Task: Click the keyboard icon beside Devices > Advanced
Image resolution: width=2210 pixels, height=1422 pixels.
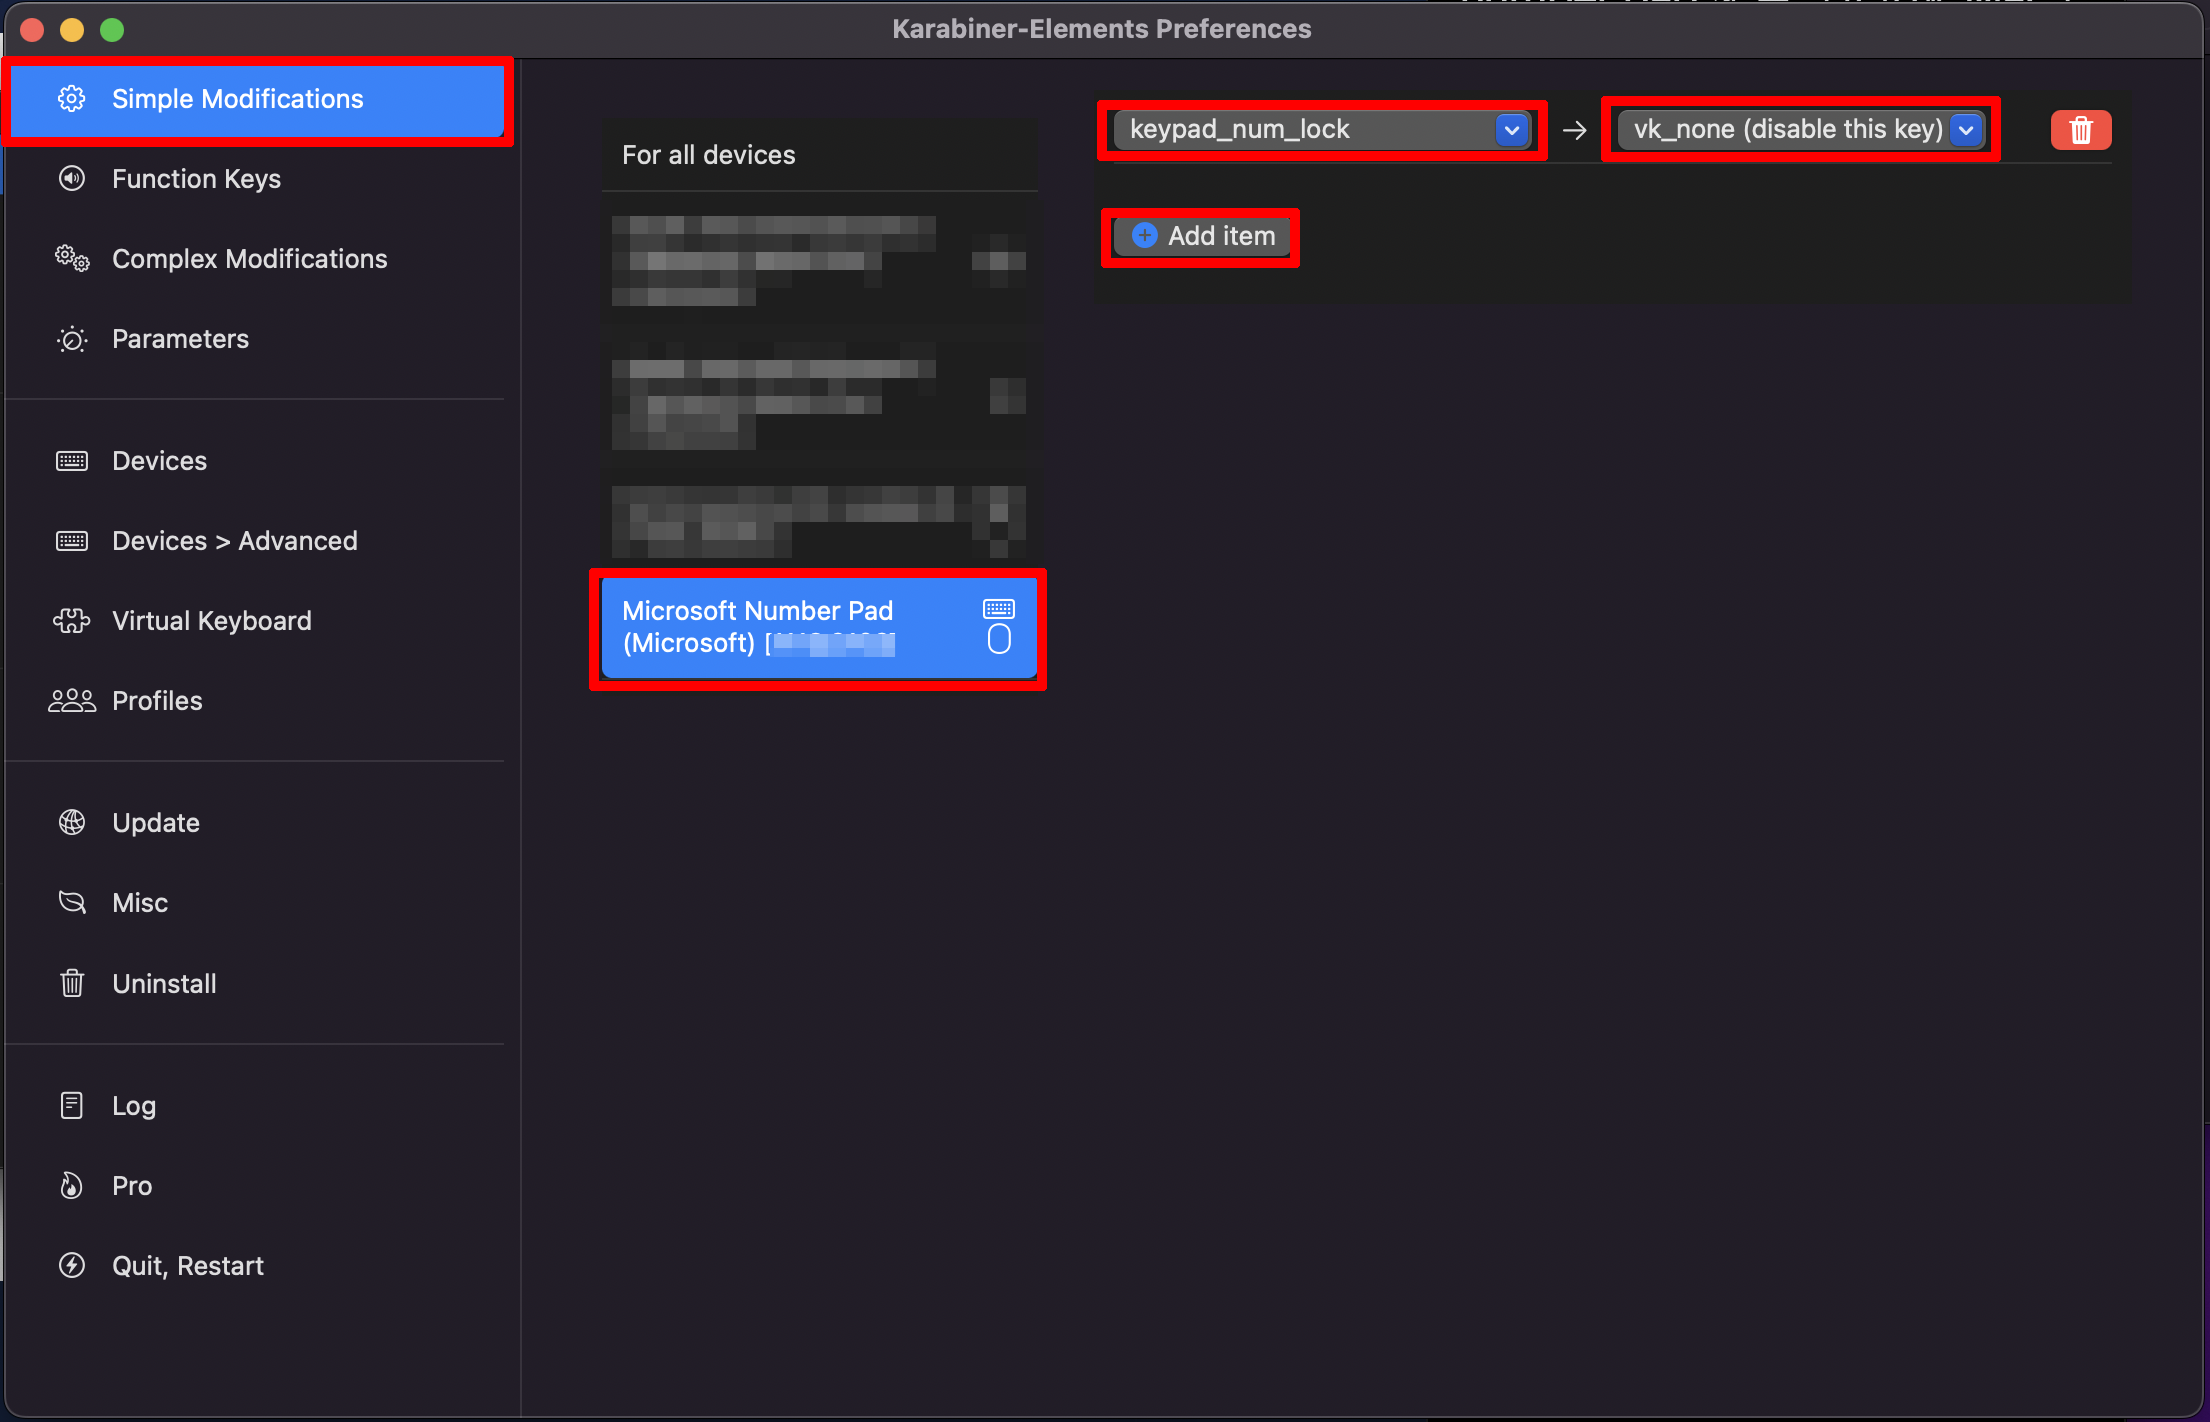Action: (x=72, y=541)
